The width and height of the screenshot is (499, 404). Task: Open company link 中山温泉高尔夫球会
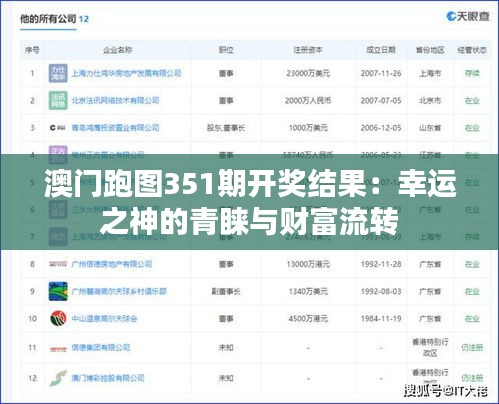click(104, 319)
